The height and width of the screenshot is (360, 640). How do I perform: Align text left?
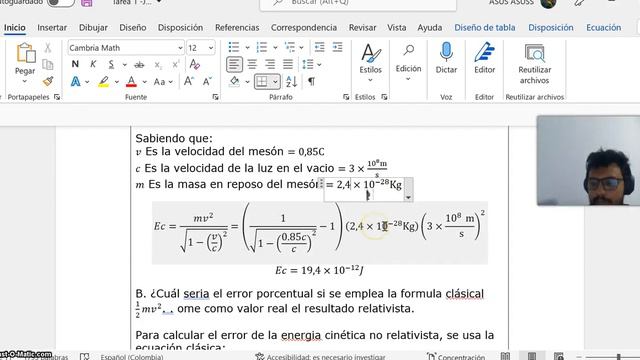click(x=234, y=64)
